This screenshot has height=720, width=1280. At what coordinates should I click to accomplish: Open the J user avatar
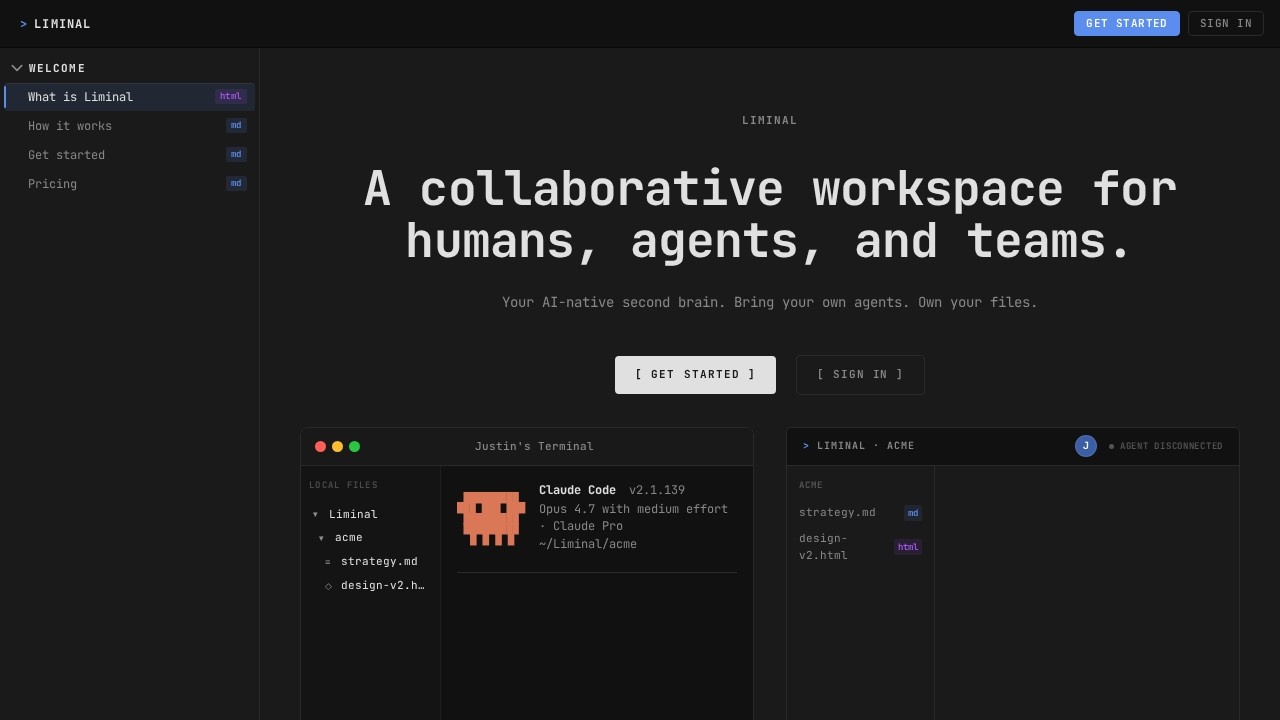pos(1086,446)
